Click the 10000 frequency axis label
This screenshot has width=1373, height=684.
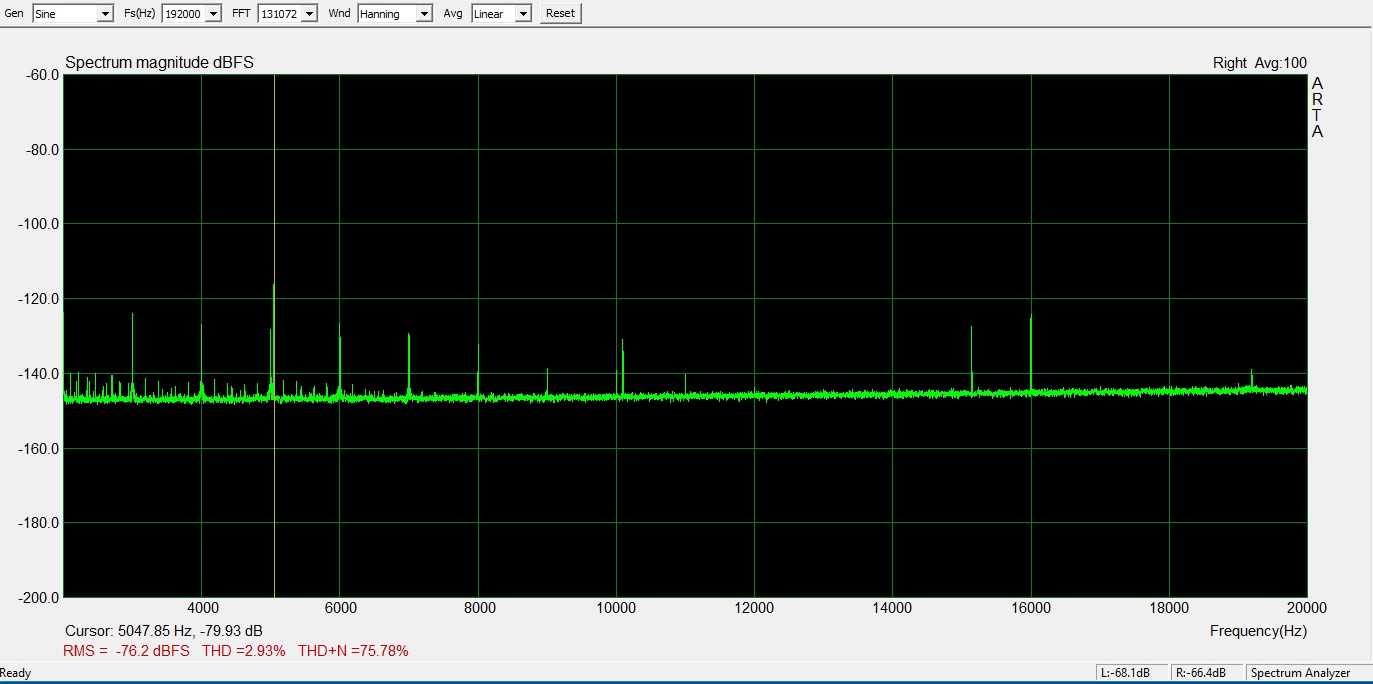click(616, 607)
